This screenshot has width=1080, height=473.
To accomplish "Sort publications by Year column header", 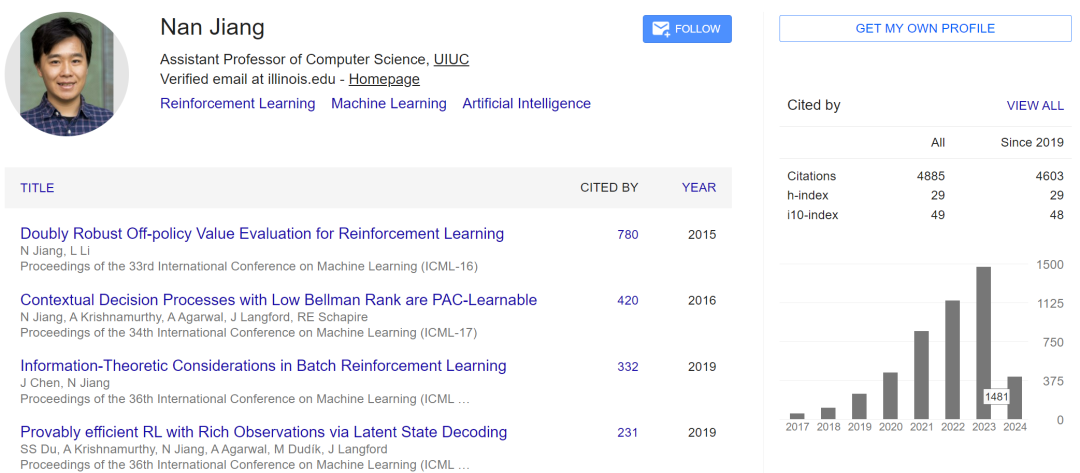I will pos(698,187).
